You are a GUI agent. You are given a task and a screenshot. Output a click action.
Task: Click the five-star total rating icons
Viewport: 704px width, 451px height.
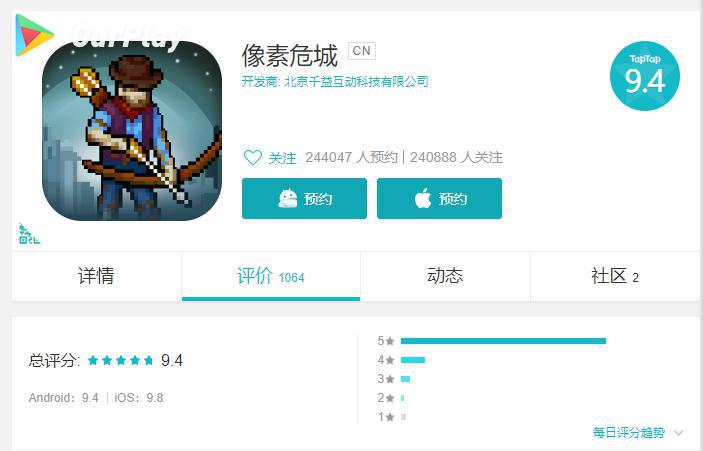coord(120,360)
